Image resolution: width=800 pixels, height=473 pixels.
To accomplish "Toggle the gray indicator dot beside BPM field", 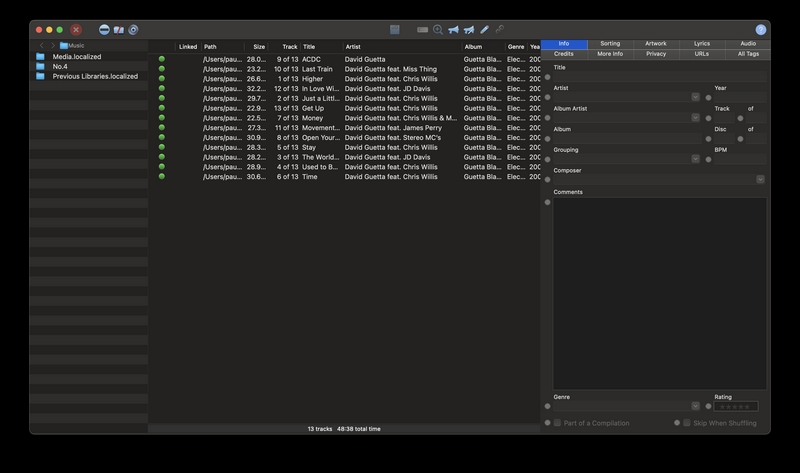I will point(708,159).
